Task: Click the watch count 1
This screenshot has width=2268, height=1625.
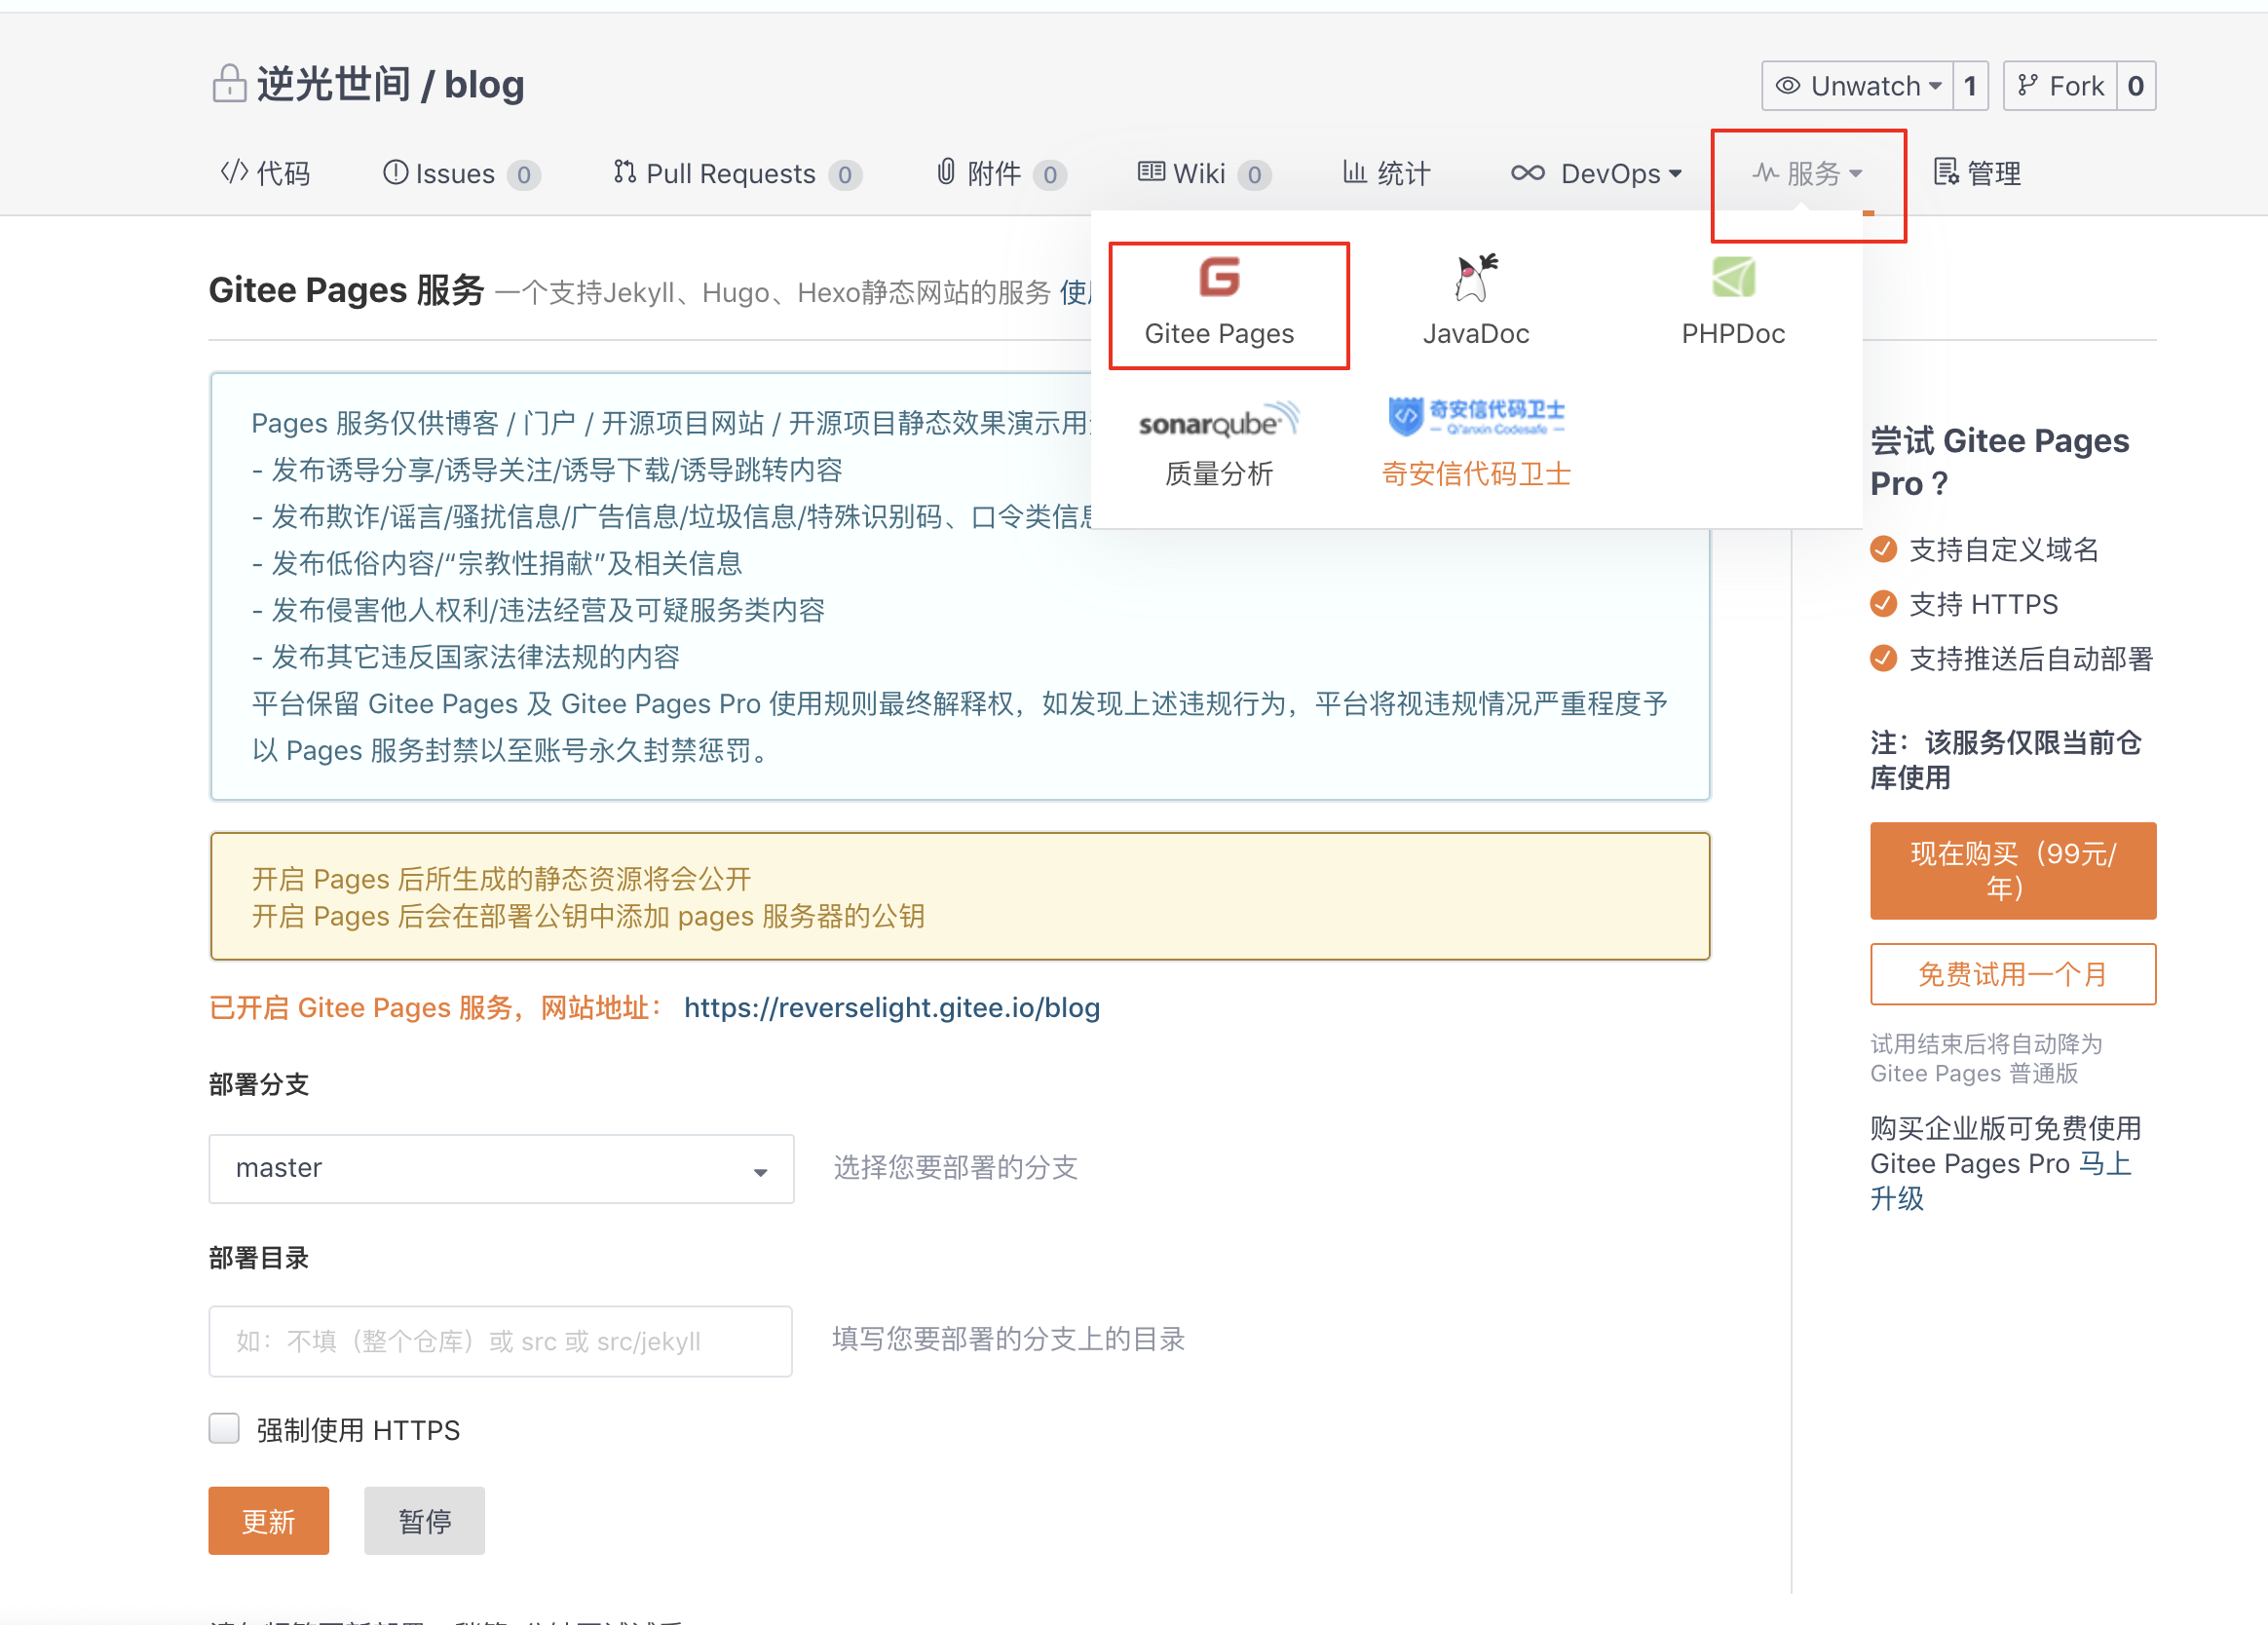Action: coord(1970,86)
